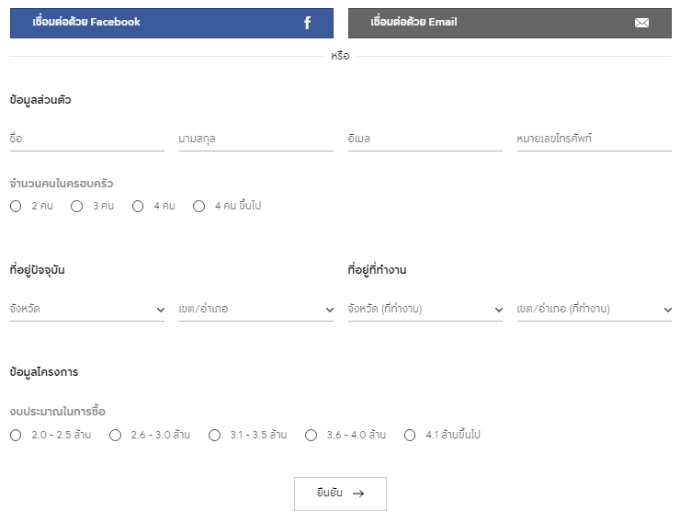Choose budget 4.1 ล้านขึ้นไป option
Viewport: 680px width, 520px height.
409,435
